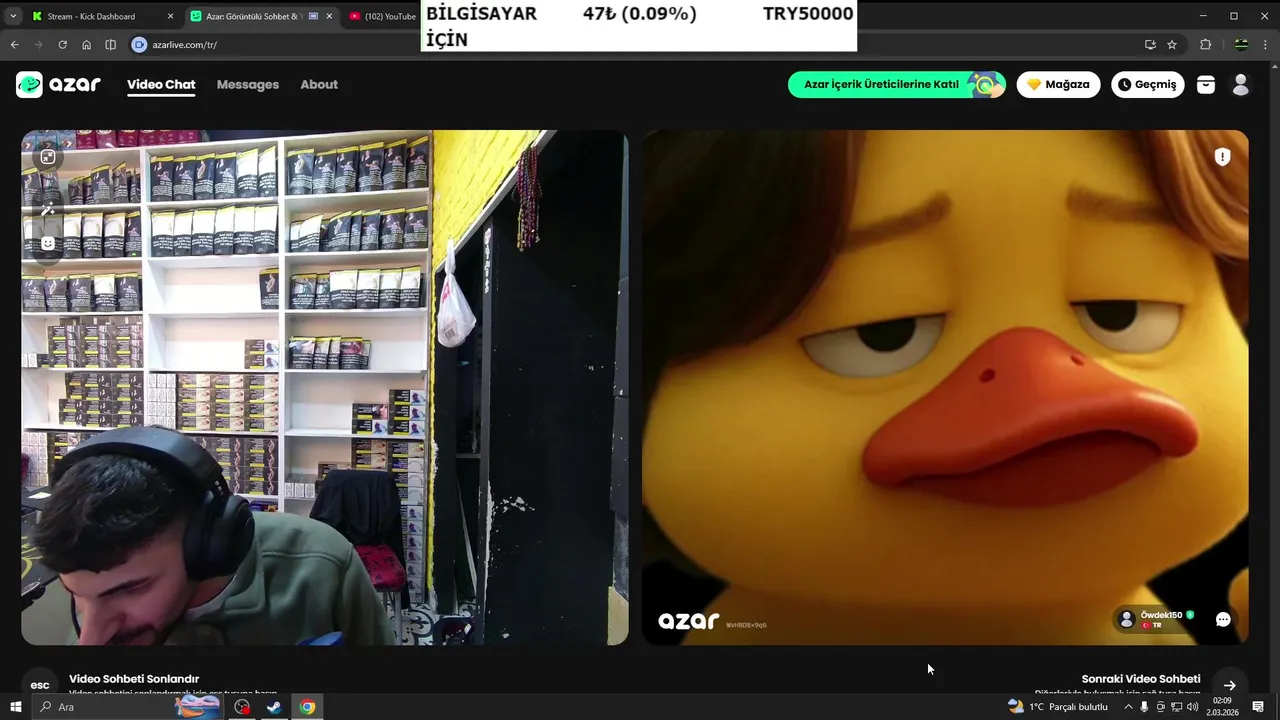Click the Azar logo in the header
The width and height of the screenshot is (1280, 720).
click(x=58, y=85)
